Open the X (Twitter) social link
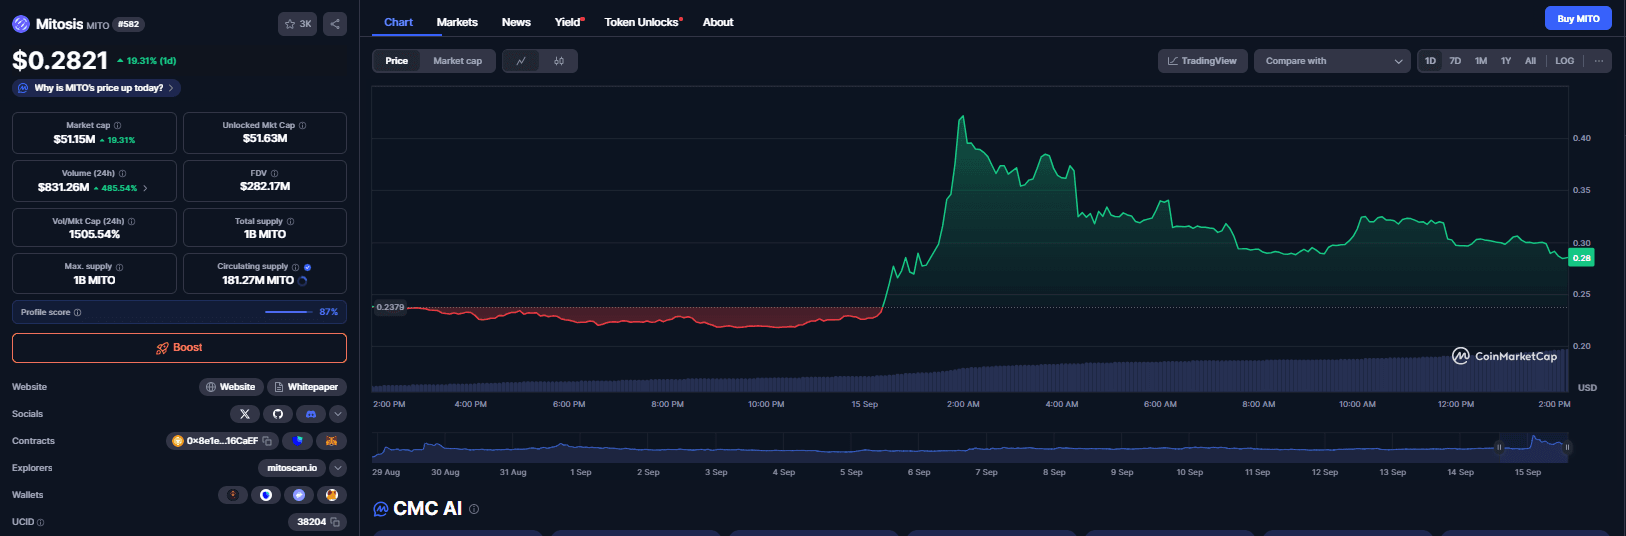 pyautogui.click(x=245, y=414)
